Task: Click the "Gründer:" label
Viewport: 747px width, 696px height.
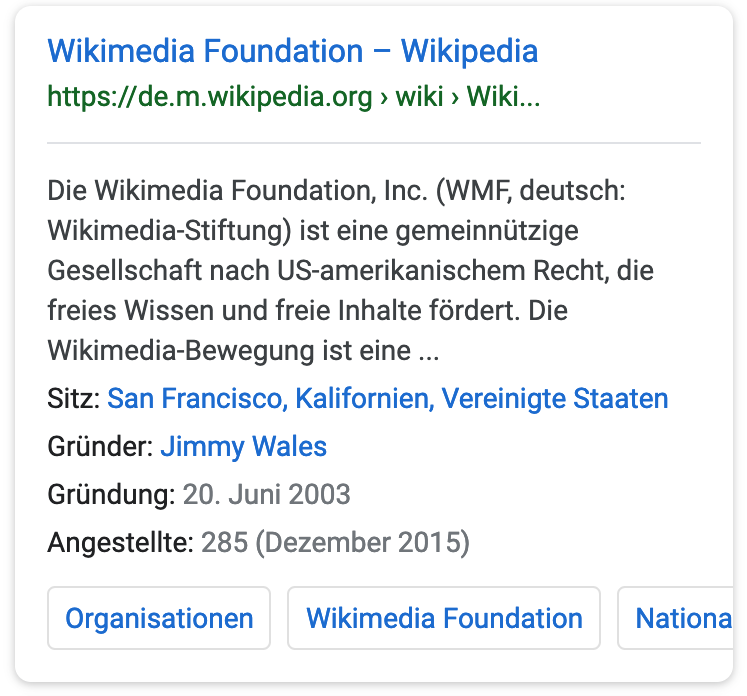Action: click(x=100, y=446)
